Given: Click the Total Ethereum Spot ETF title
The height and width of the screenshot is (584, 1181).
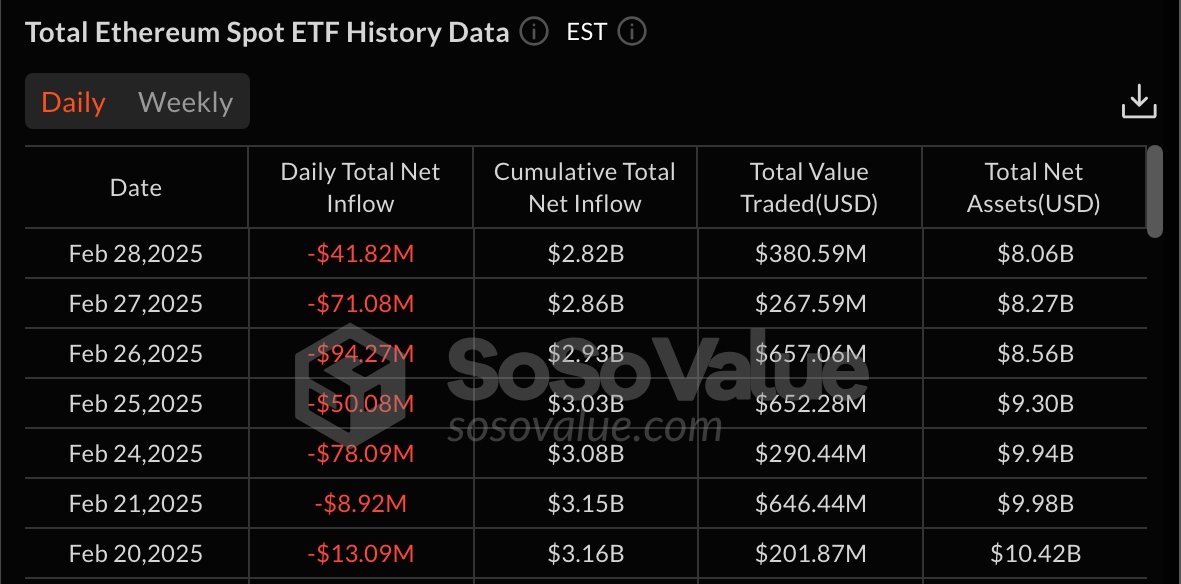Looking at the screenshot, I should point(268,31).
